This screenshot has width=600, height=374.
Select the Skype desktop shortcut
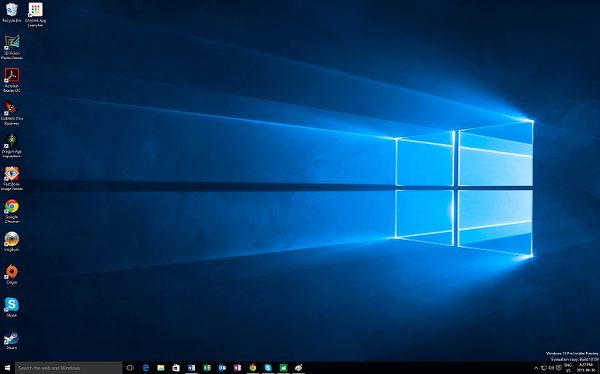12,307
